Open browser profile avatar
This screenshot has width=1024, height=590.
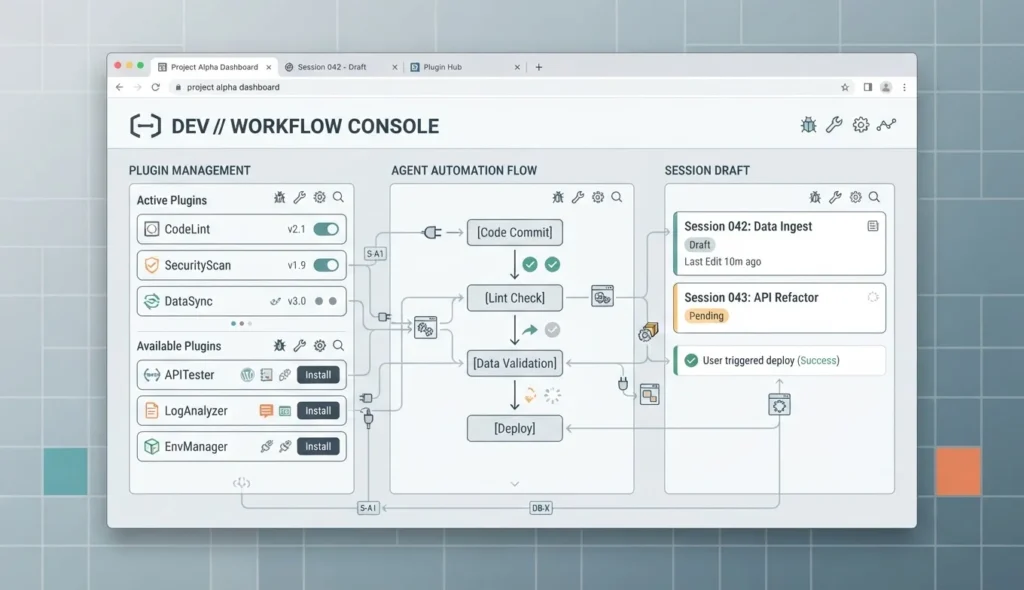(x=886, y=87)
